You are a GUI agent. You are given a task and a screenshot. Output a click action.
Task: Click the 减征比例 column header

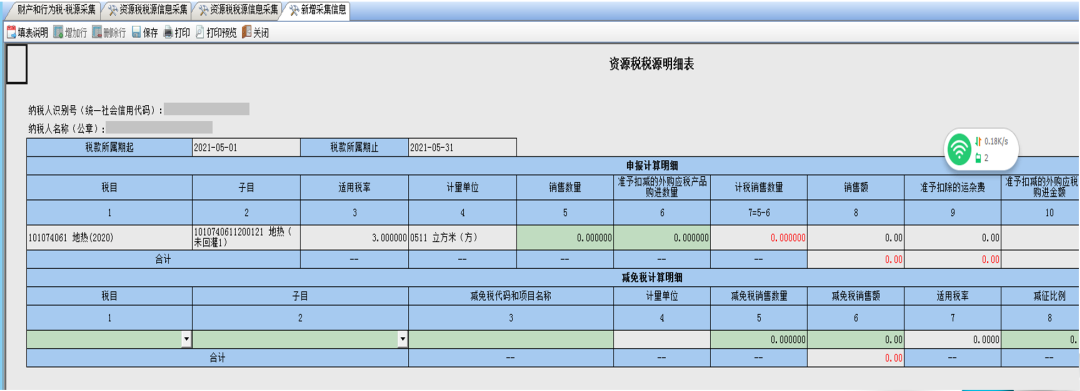1040,296
